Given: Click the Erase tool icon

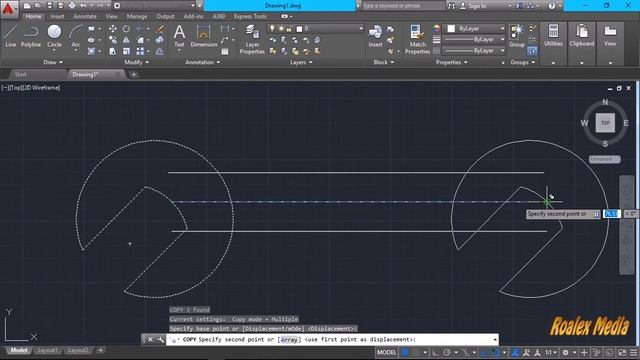Looking at the screenshot, I should 160,29.
